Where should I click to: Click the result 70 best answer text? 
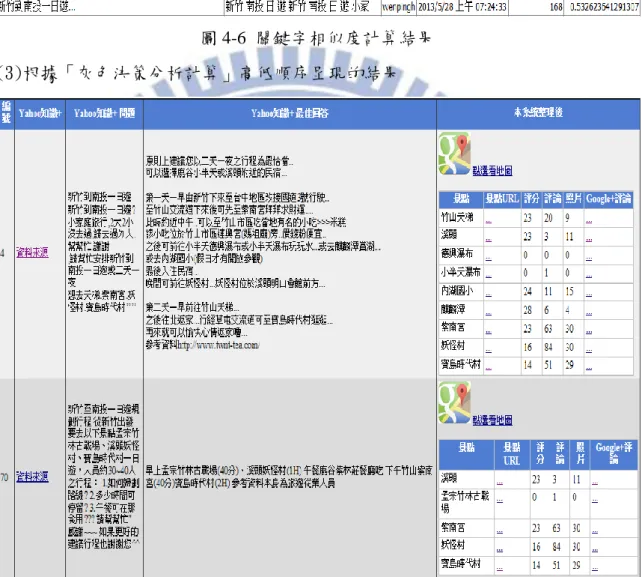(289, 477)
